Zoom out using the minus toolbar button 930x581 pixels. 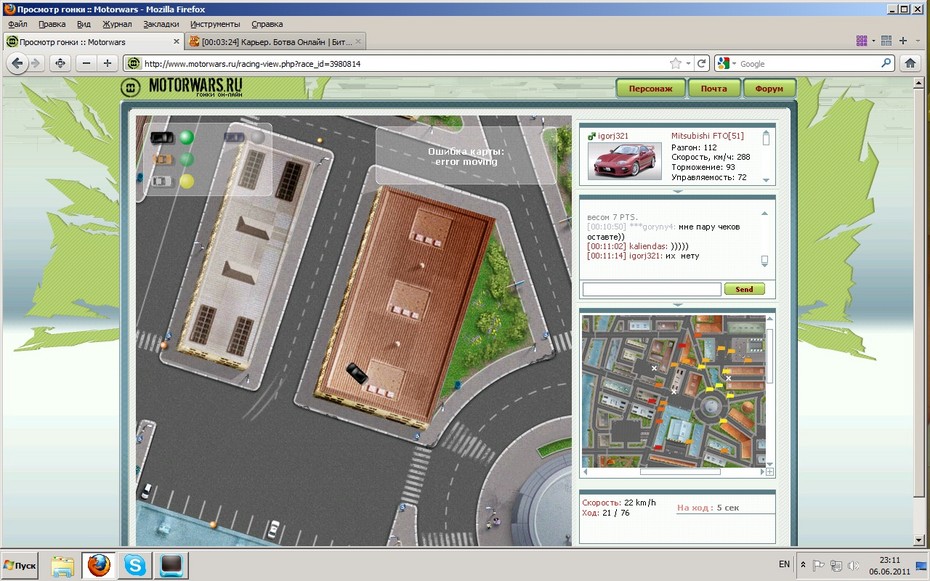(x=87, y=63)
